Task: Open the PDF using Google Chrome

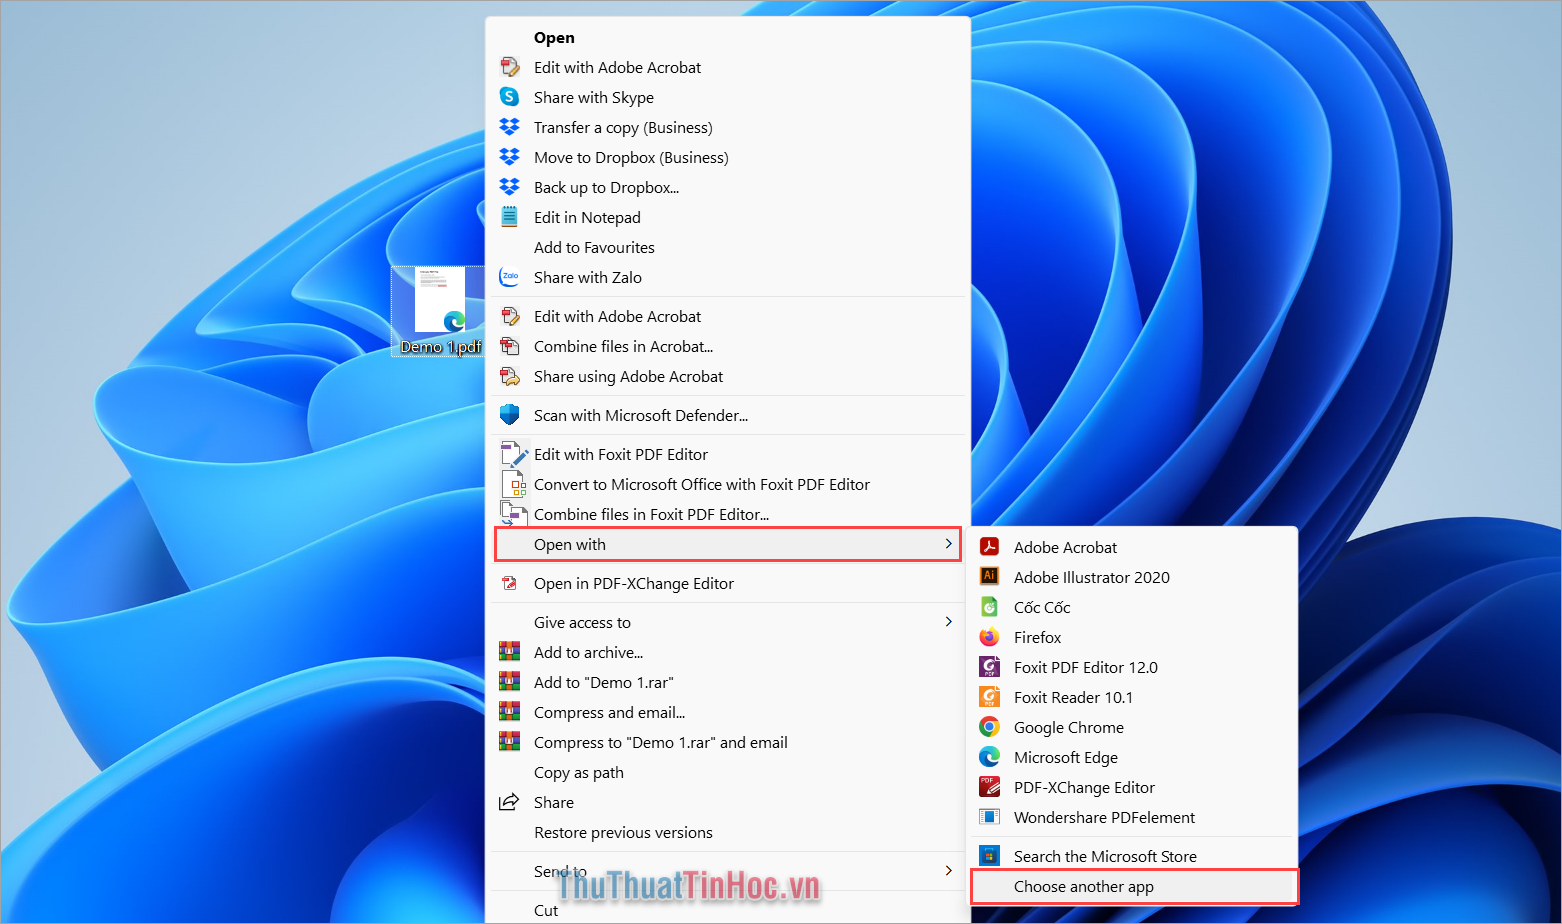Action: [1068, 727]
